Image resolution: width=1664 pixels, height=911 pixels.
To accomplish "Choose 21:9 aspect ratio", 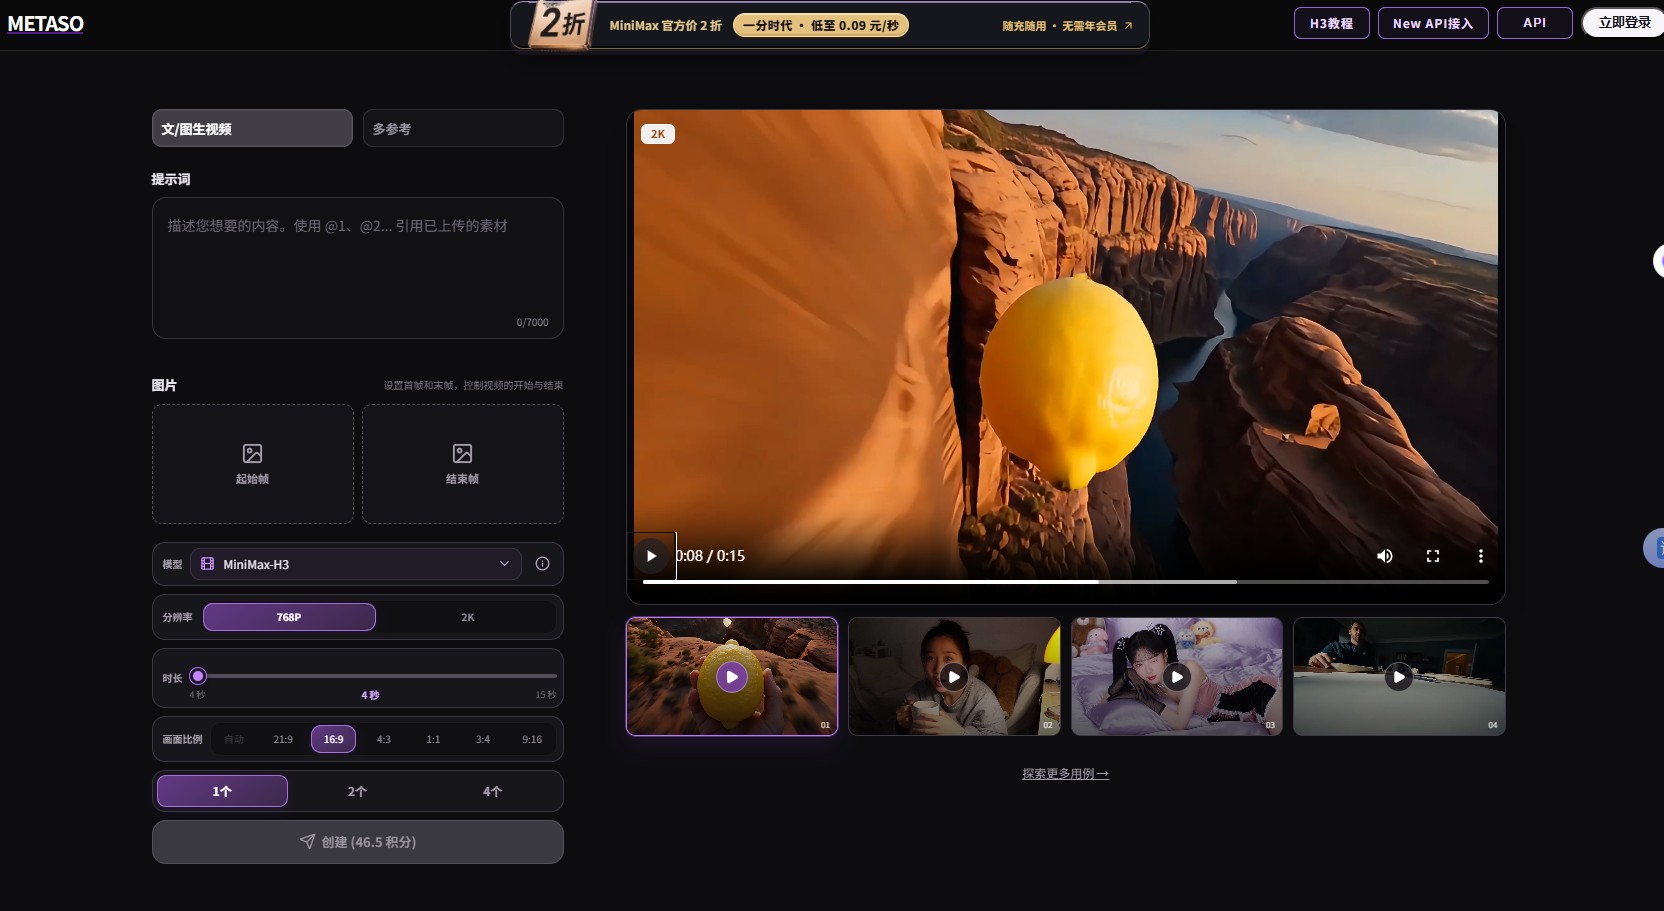I will 283,740.
